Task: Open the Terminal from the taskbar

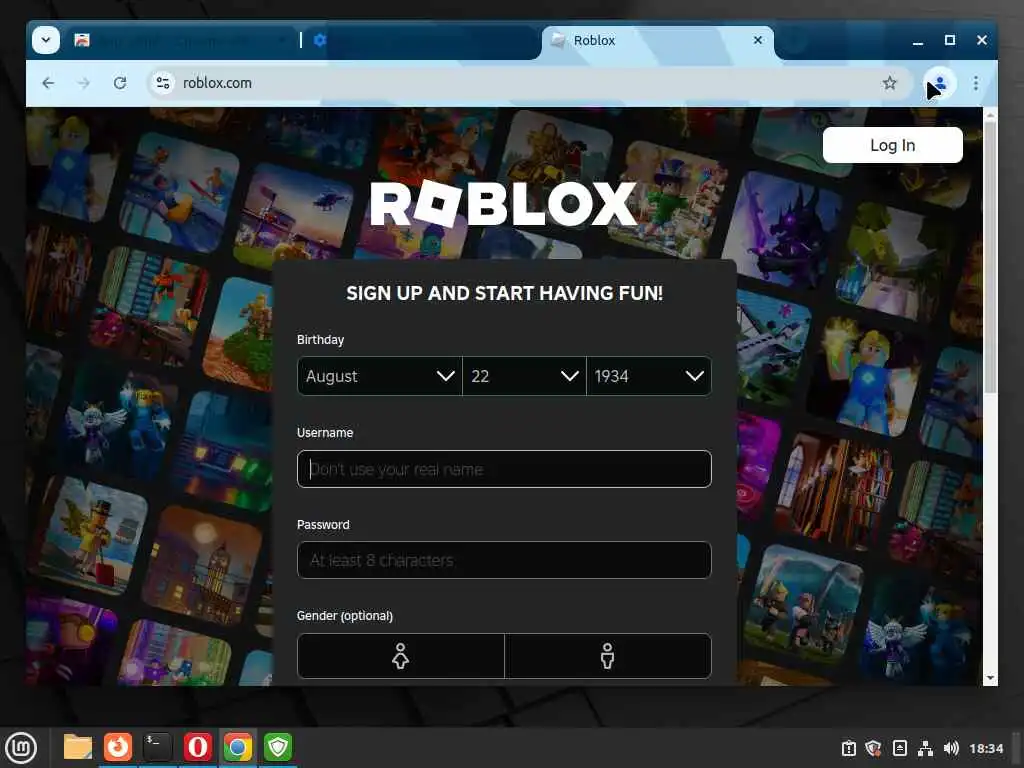Action: (x=157, y=747)
